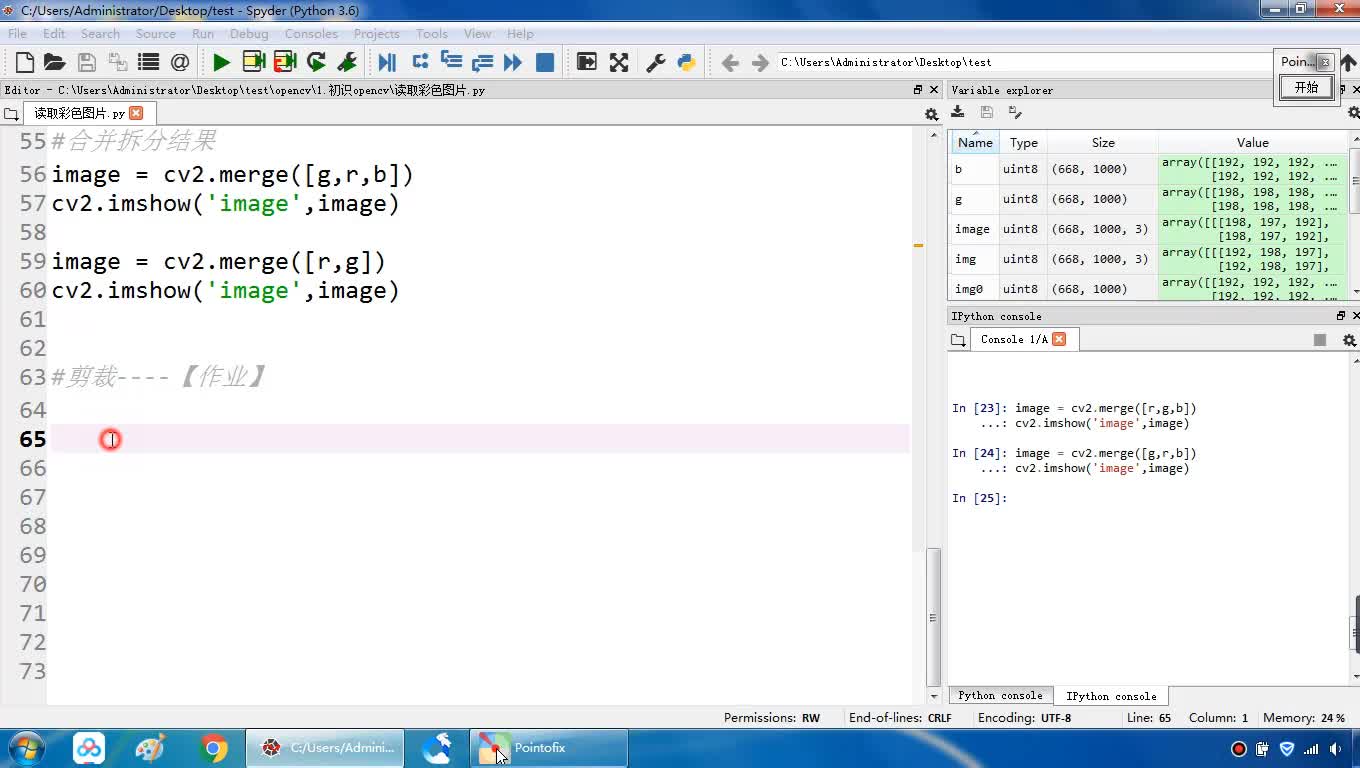Close the 读取彩色图片.py editor tab

[x=137, y=113]
